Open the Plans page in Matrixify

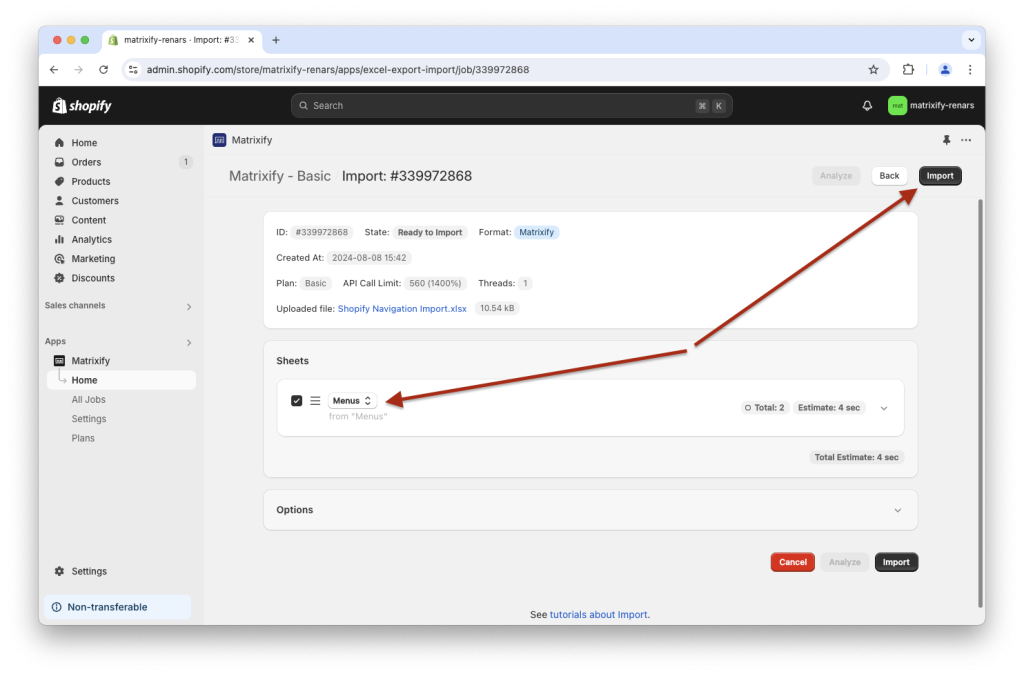[x=83, y=437]
